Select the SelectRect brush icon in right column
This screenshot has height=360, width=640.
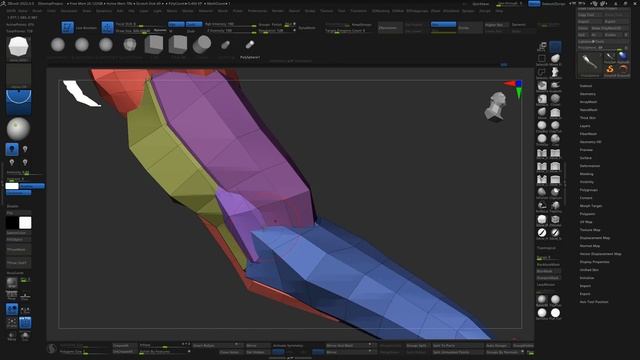click(542, 60)
